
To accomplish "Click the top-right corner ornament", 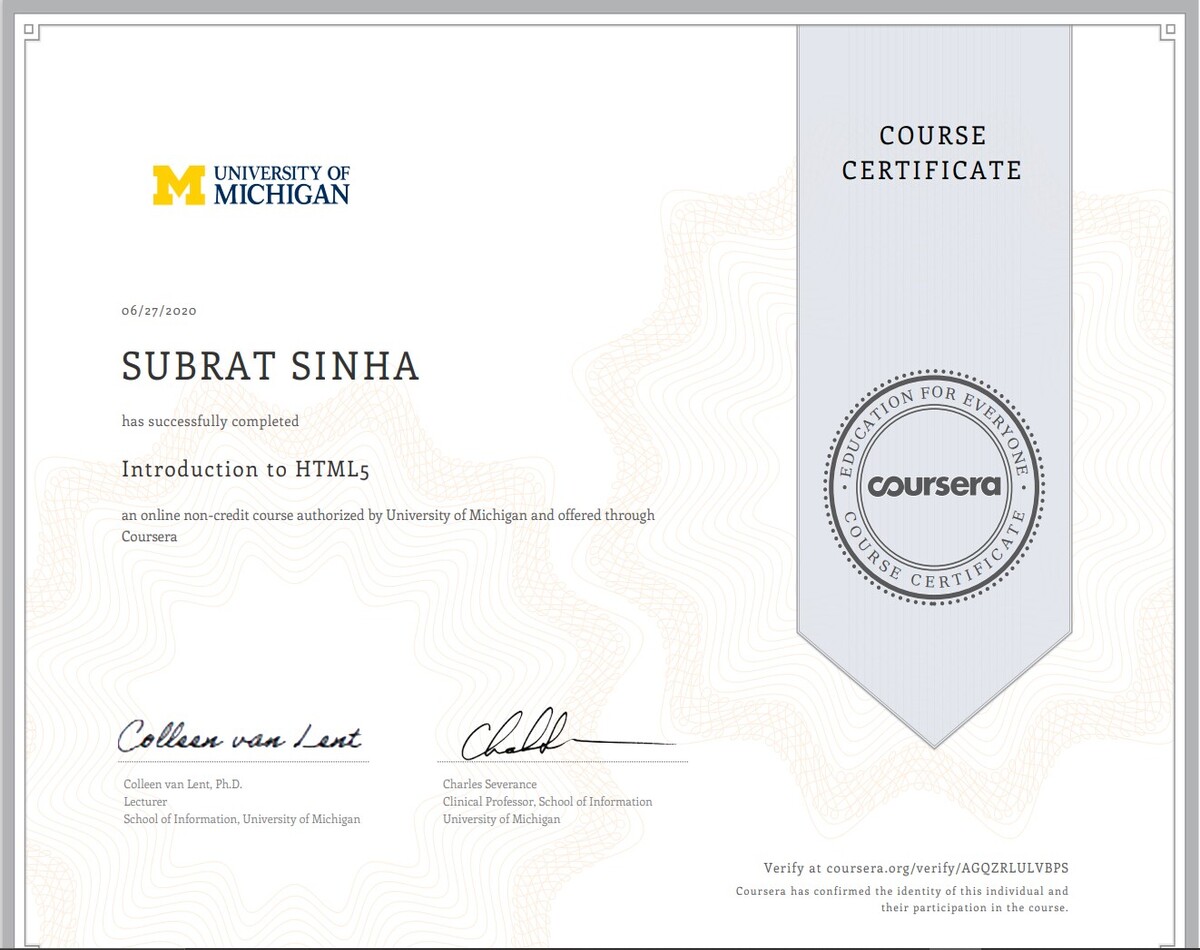I will tap(1167, 32).
